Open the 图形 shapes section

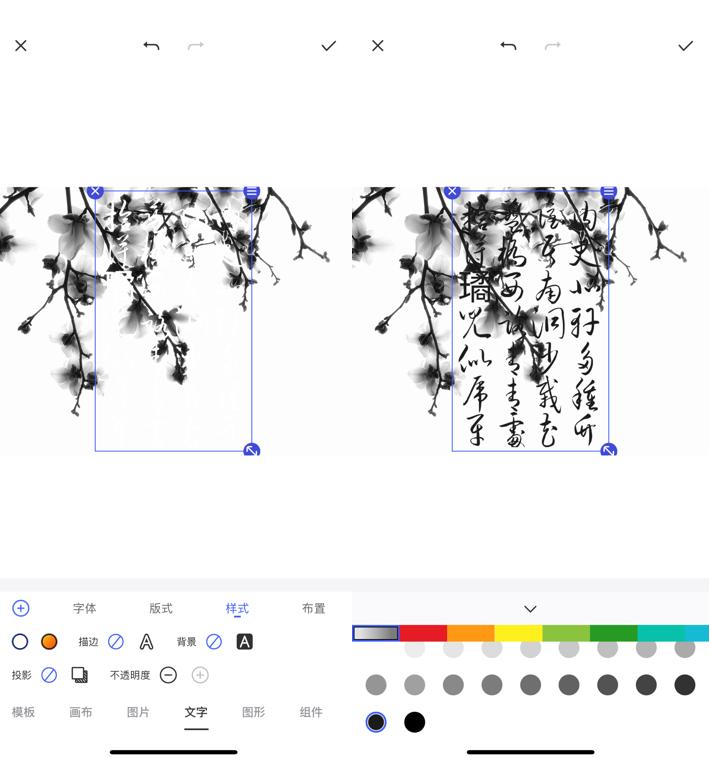coord(253,712)
